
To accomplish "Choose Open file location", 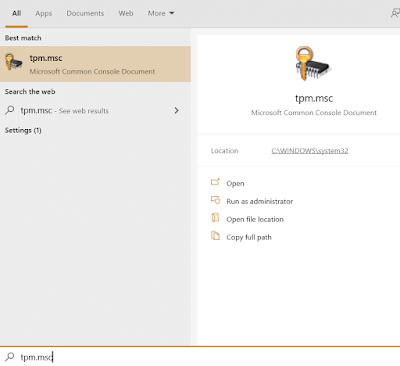I will [x=255, y=219].
